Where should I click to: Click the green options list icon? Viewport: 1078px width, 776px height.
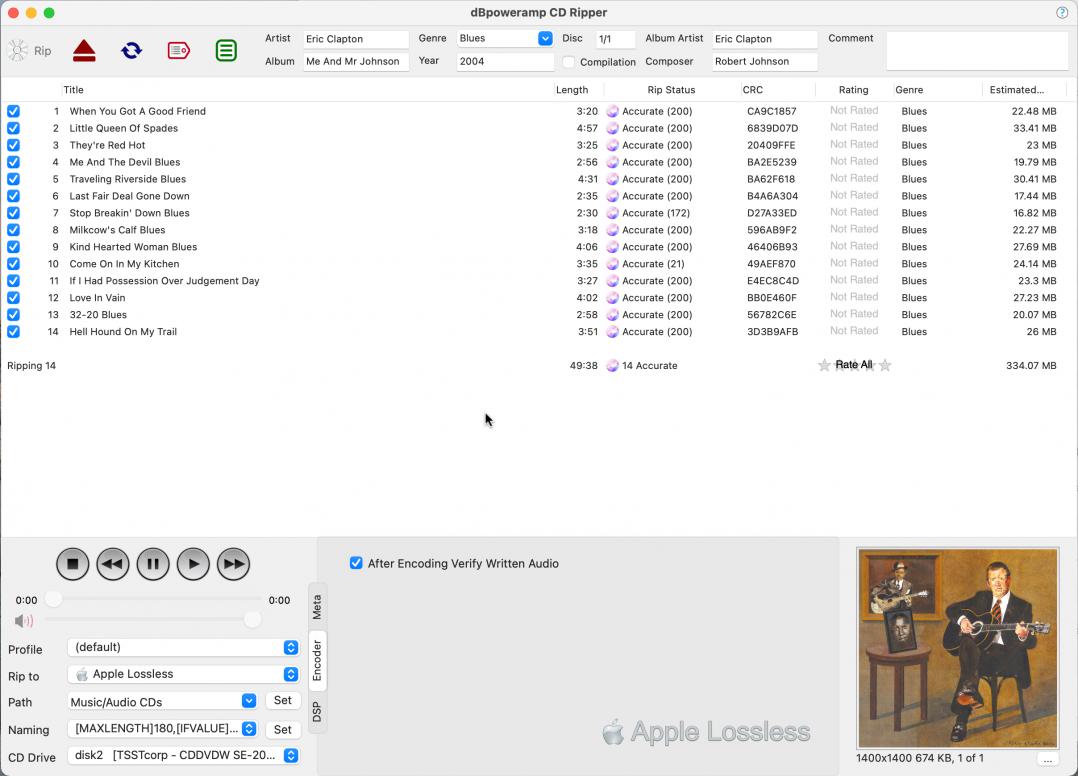[226, 50]
